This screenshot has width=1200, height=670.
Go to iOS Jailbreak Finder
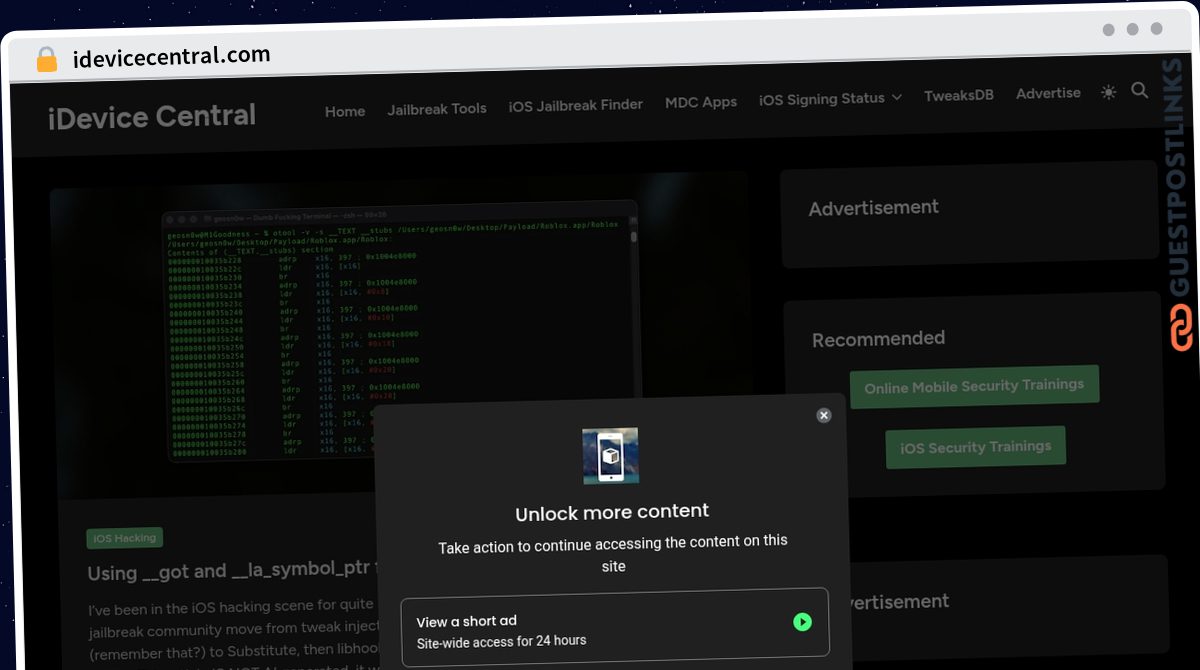576,104
